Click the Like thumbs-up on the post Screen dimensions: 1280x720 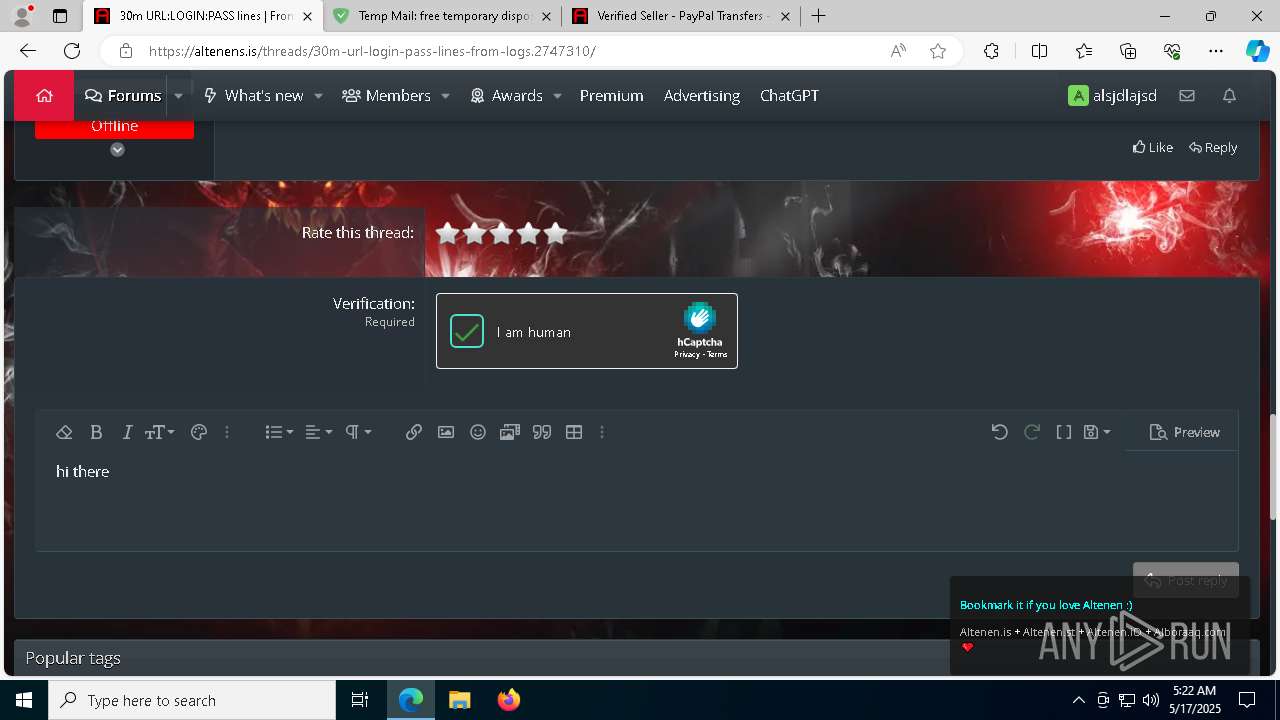(x=1153, y=147)
